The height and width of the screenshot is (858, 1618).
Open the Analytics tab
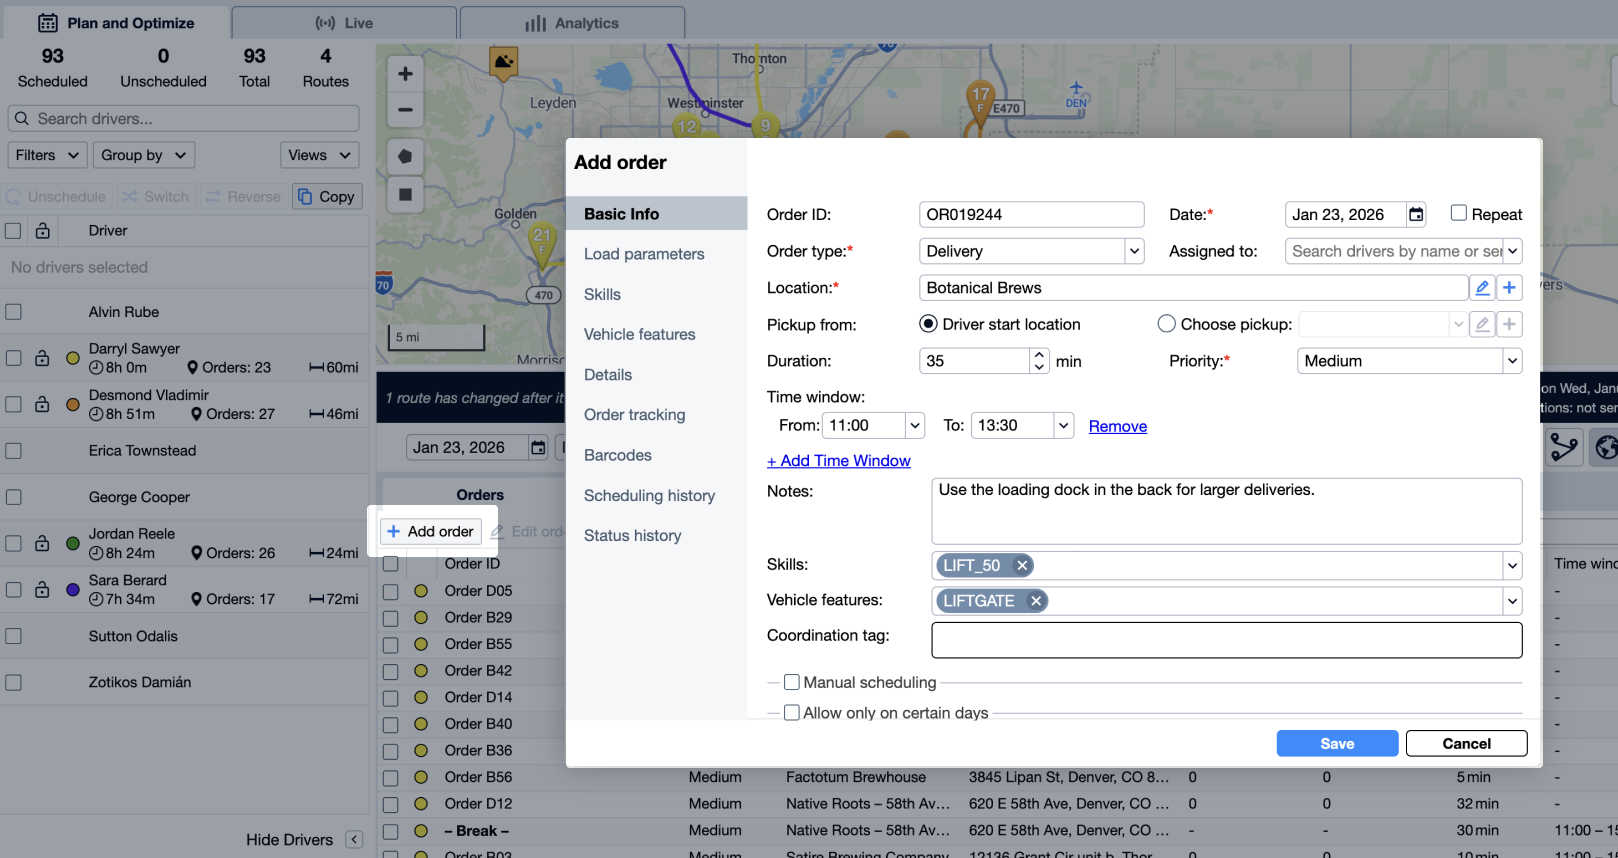[573, 23]
